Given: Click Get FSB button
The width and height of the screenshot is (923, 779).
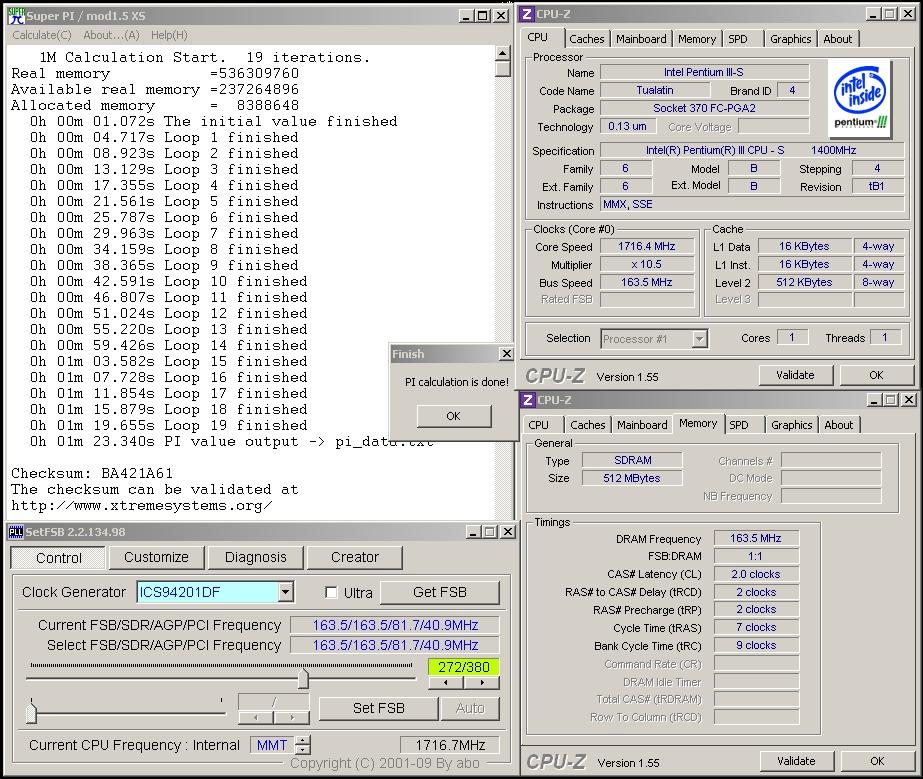Looking at the screenshot, I should (440, 592).
